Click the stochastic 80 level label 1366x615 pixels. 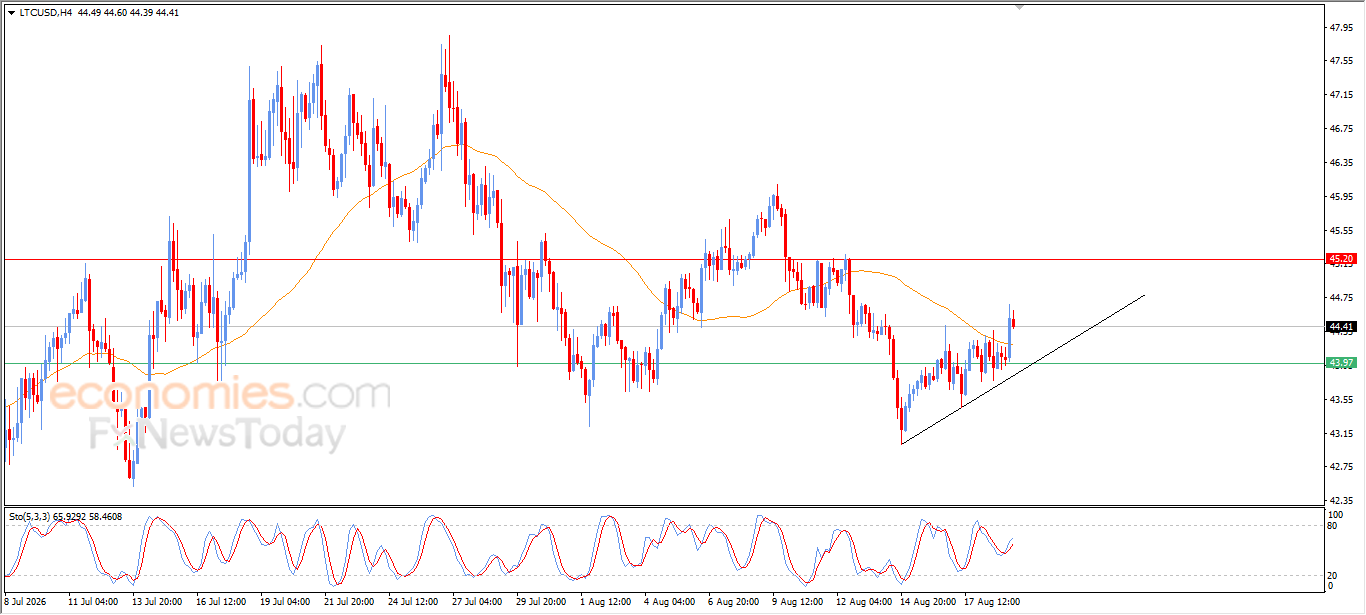(x=1334, y=525)
